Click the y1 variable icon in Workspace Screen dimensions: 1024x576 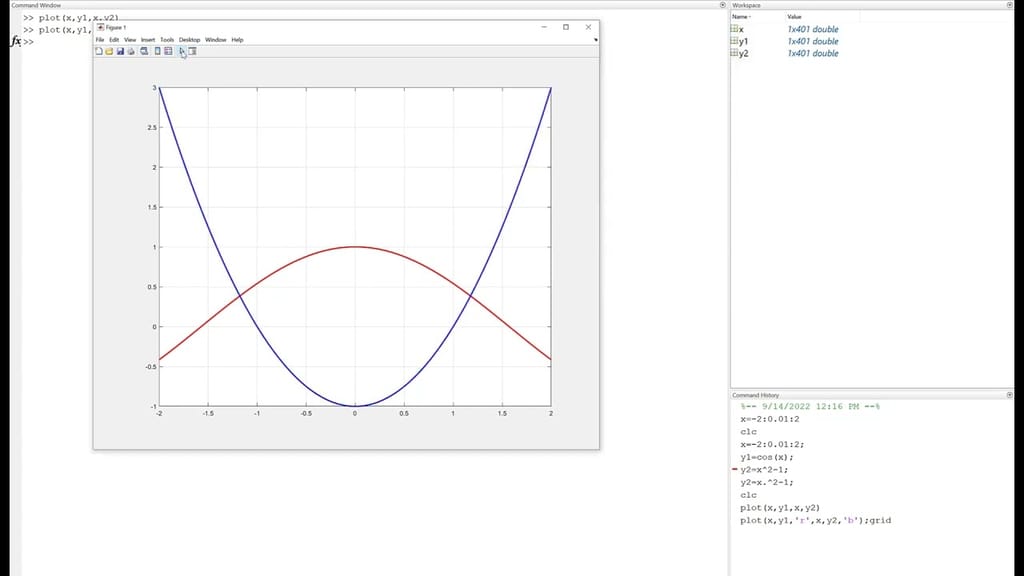pyautogui.click(x=734, y=42)
